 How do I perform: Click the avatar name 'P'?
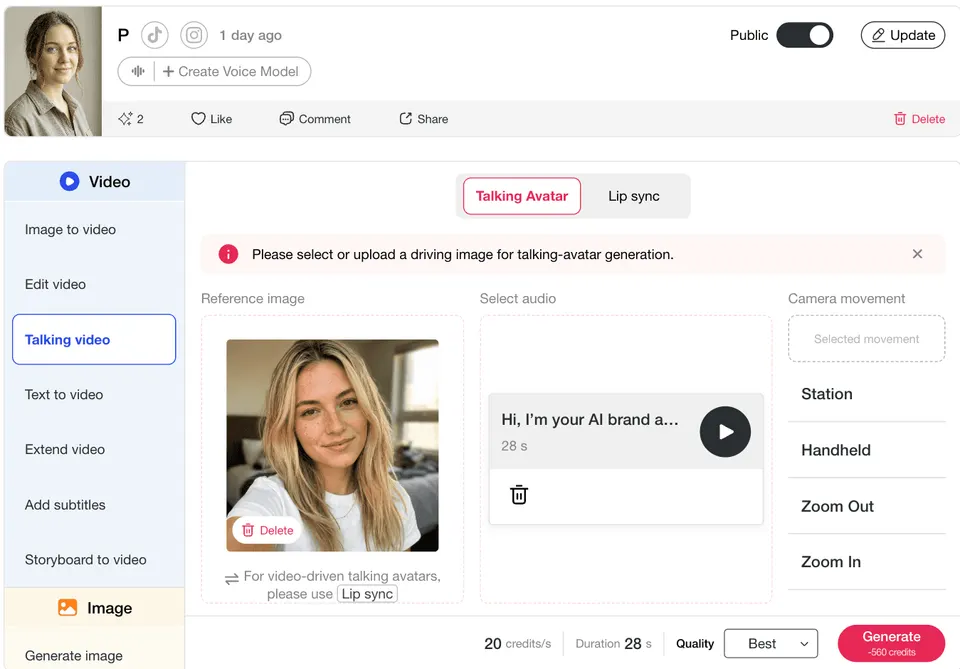tap(123, 36)
